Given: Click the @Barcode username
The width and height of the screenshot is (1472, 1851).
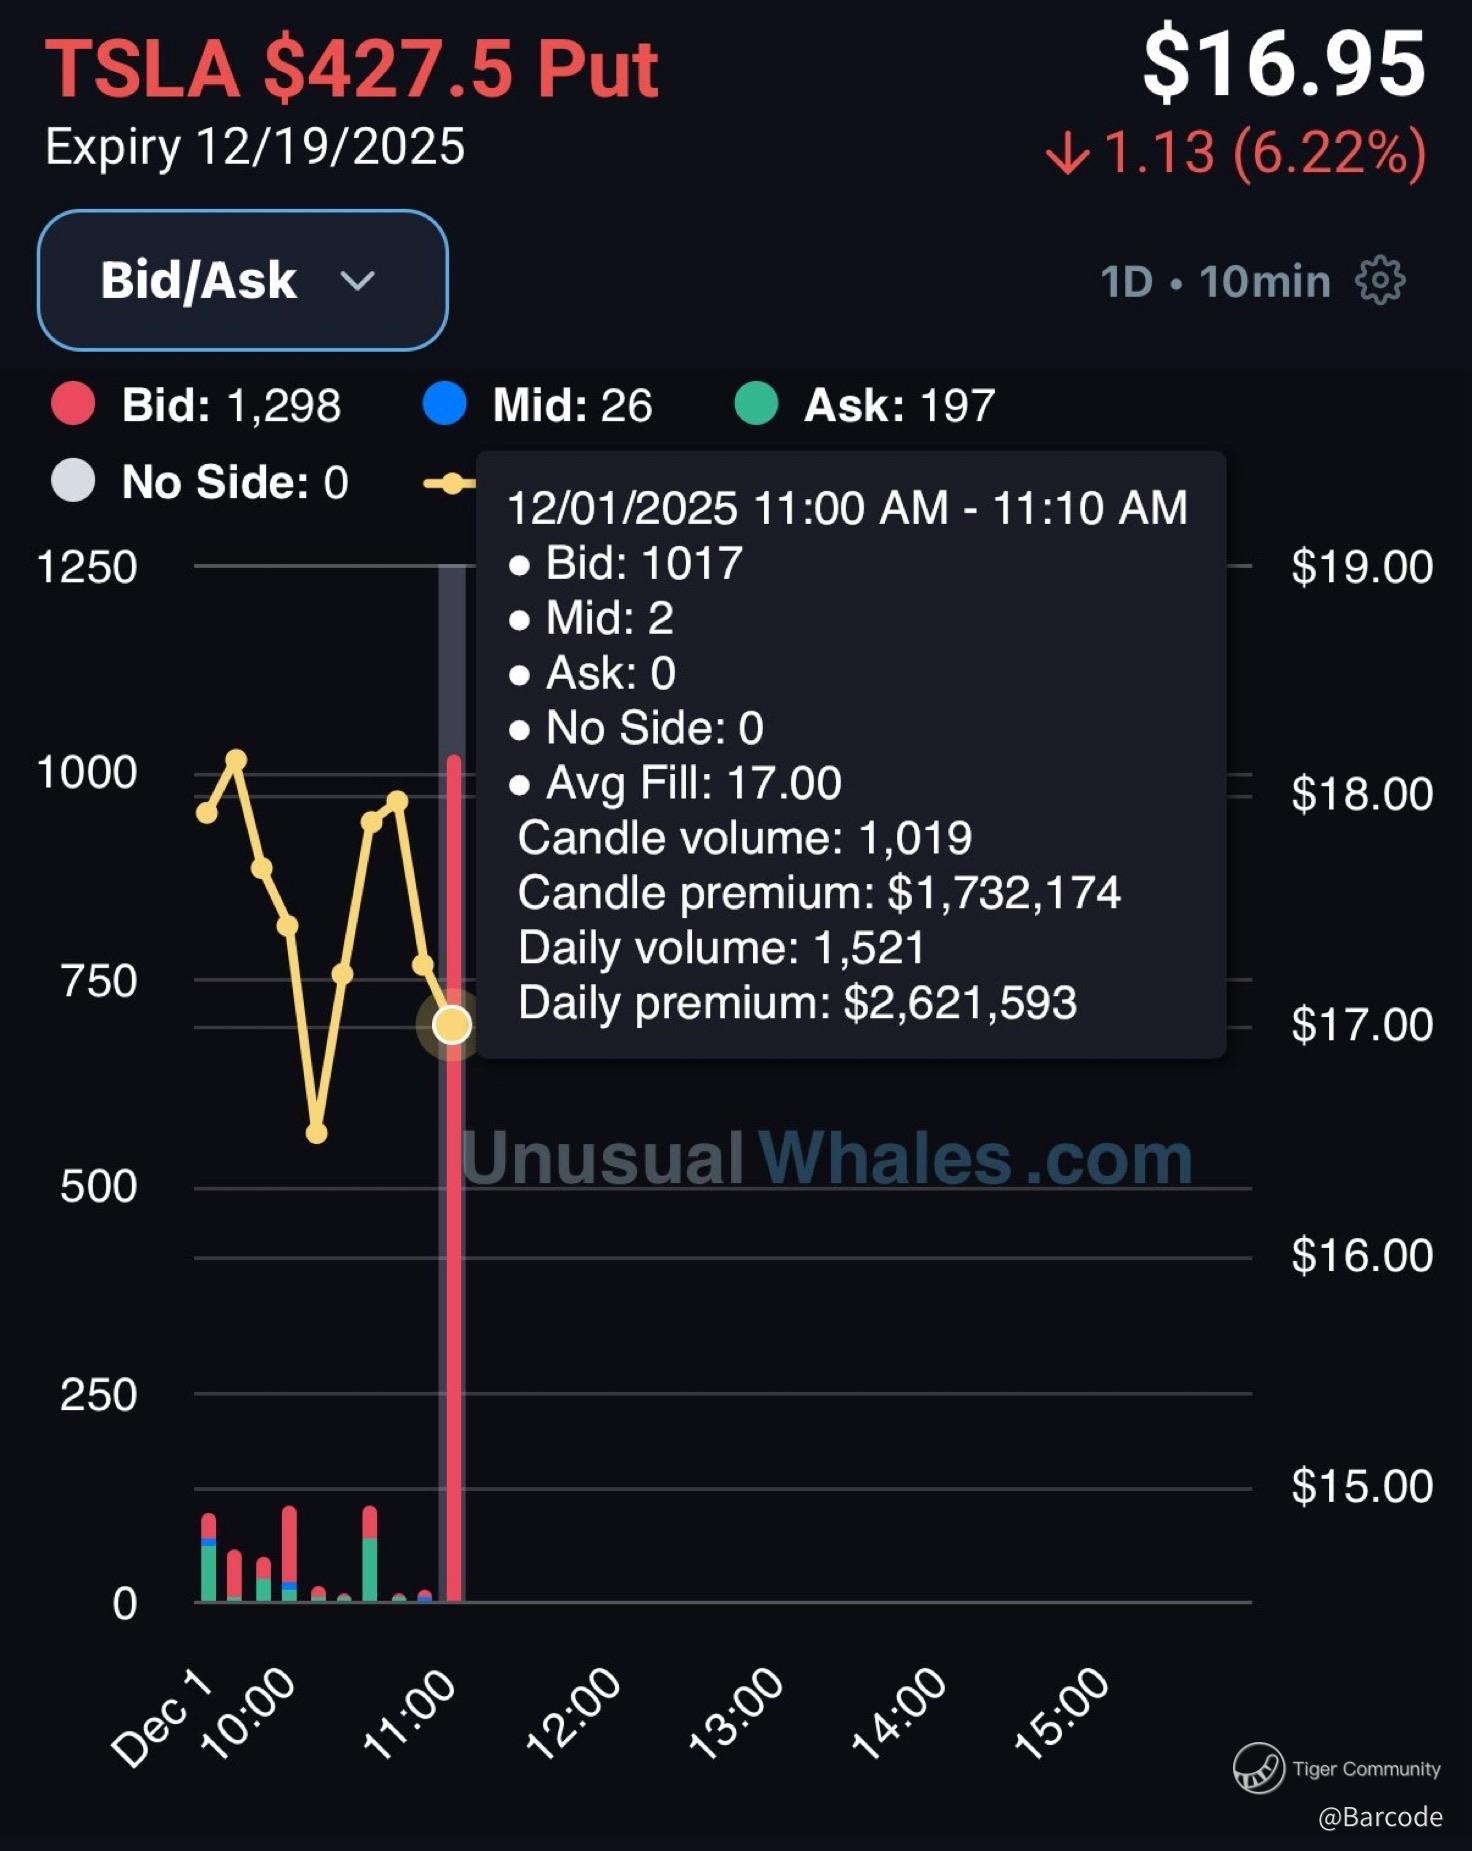Looking at the screenshot, I should [x=1380, y=1816].
